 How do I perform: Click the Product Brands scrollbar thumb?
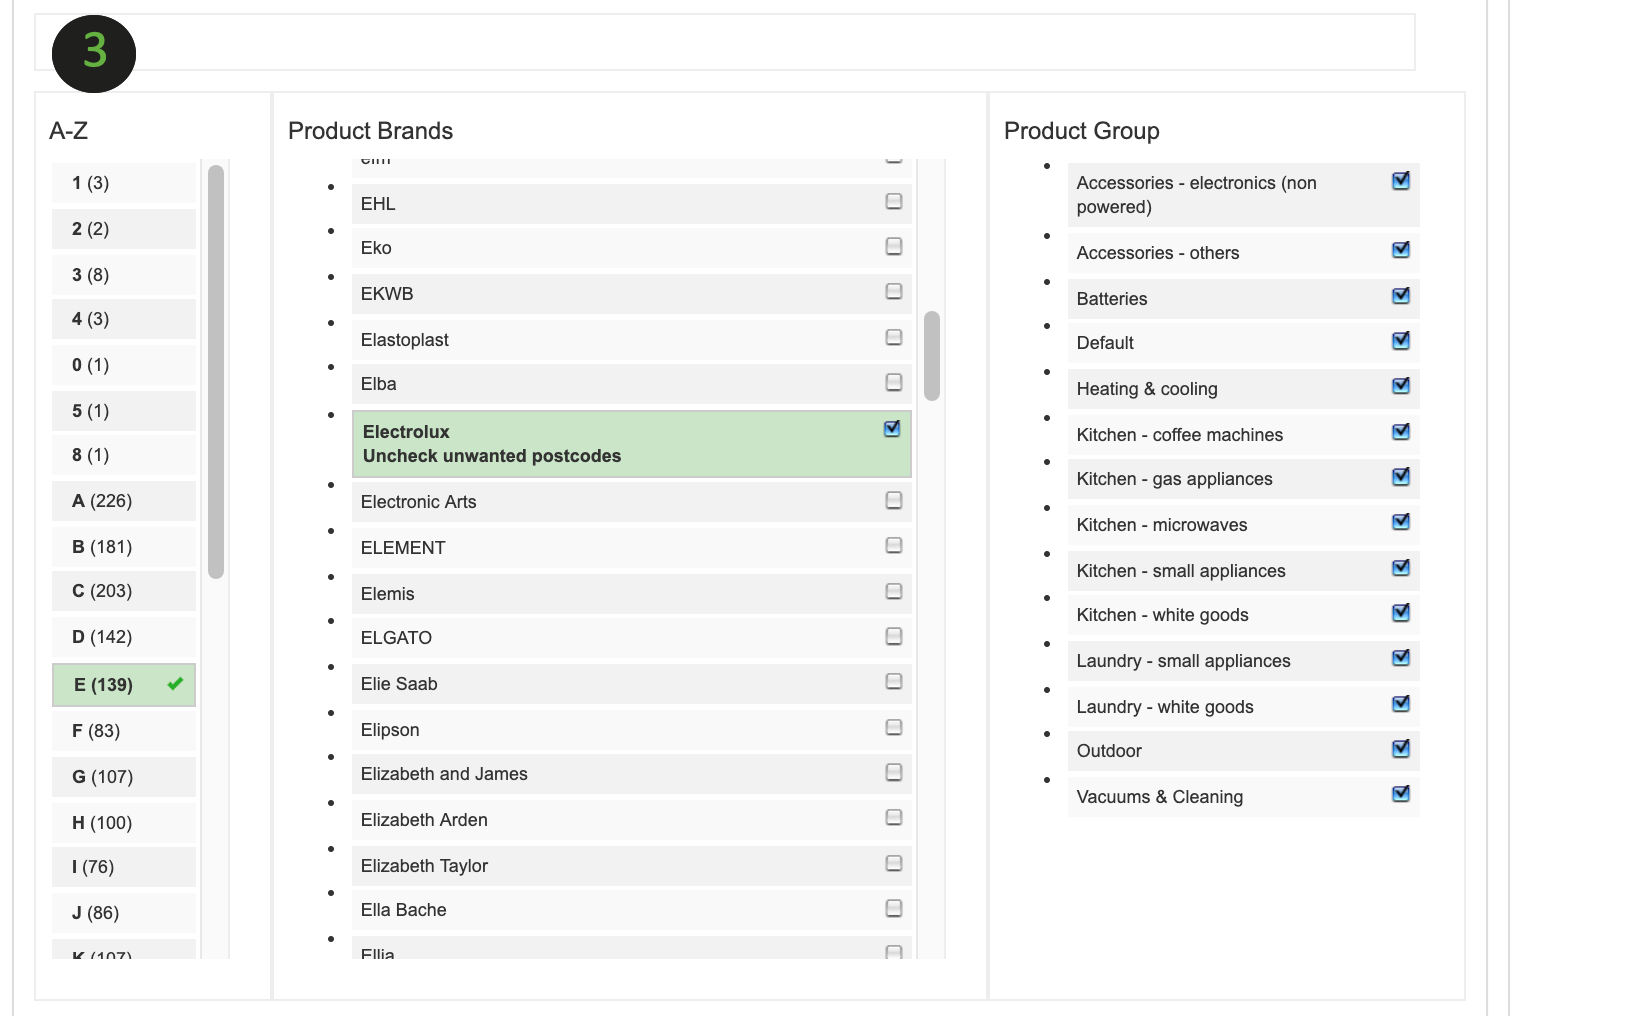(932, 356)
